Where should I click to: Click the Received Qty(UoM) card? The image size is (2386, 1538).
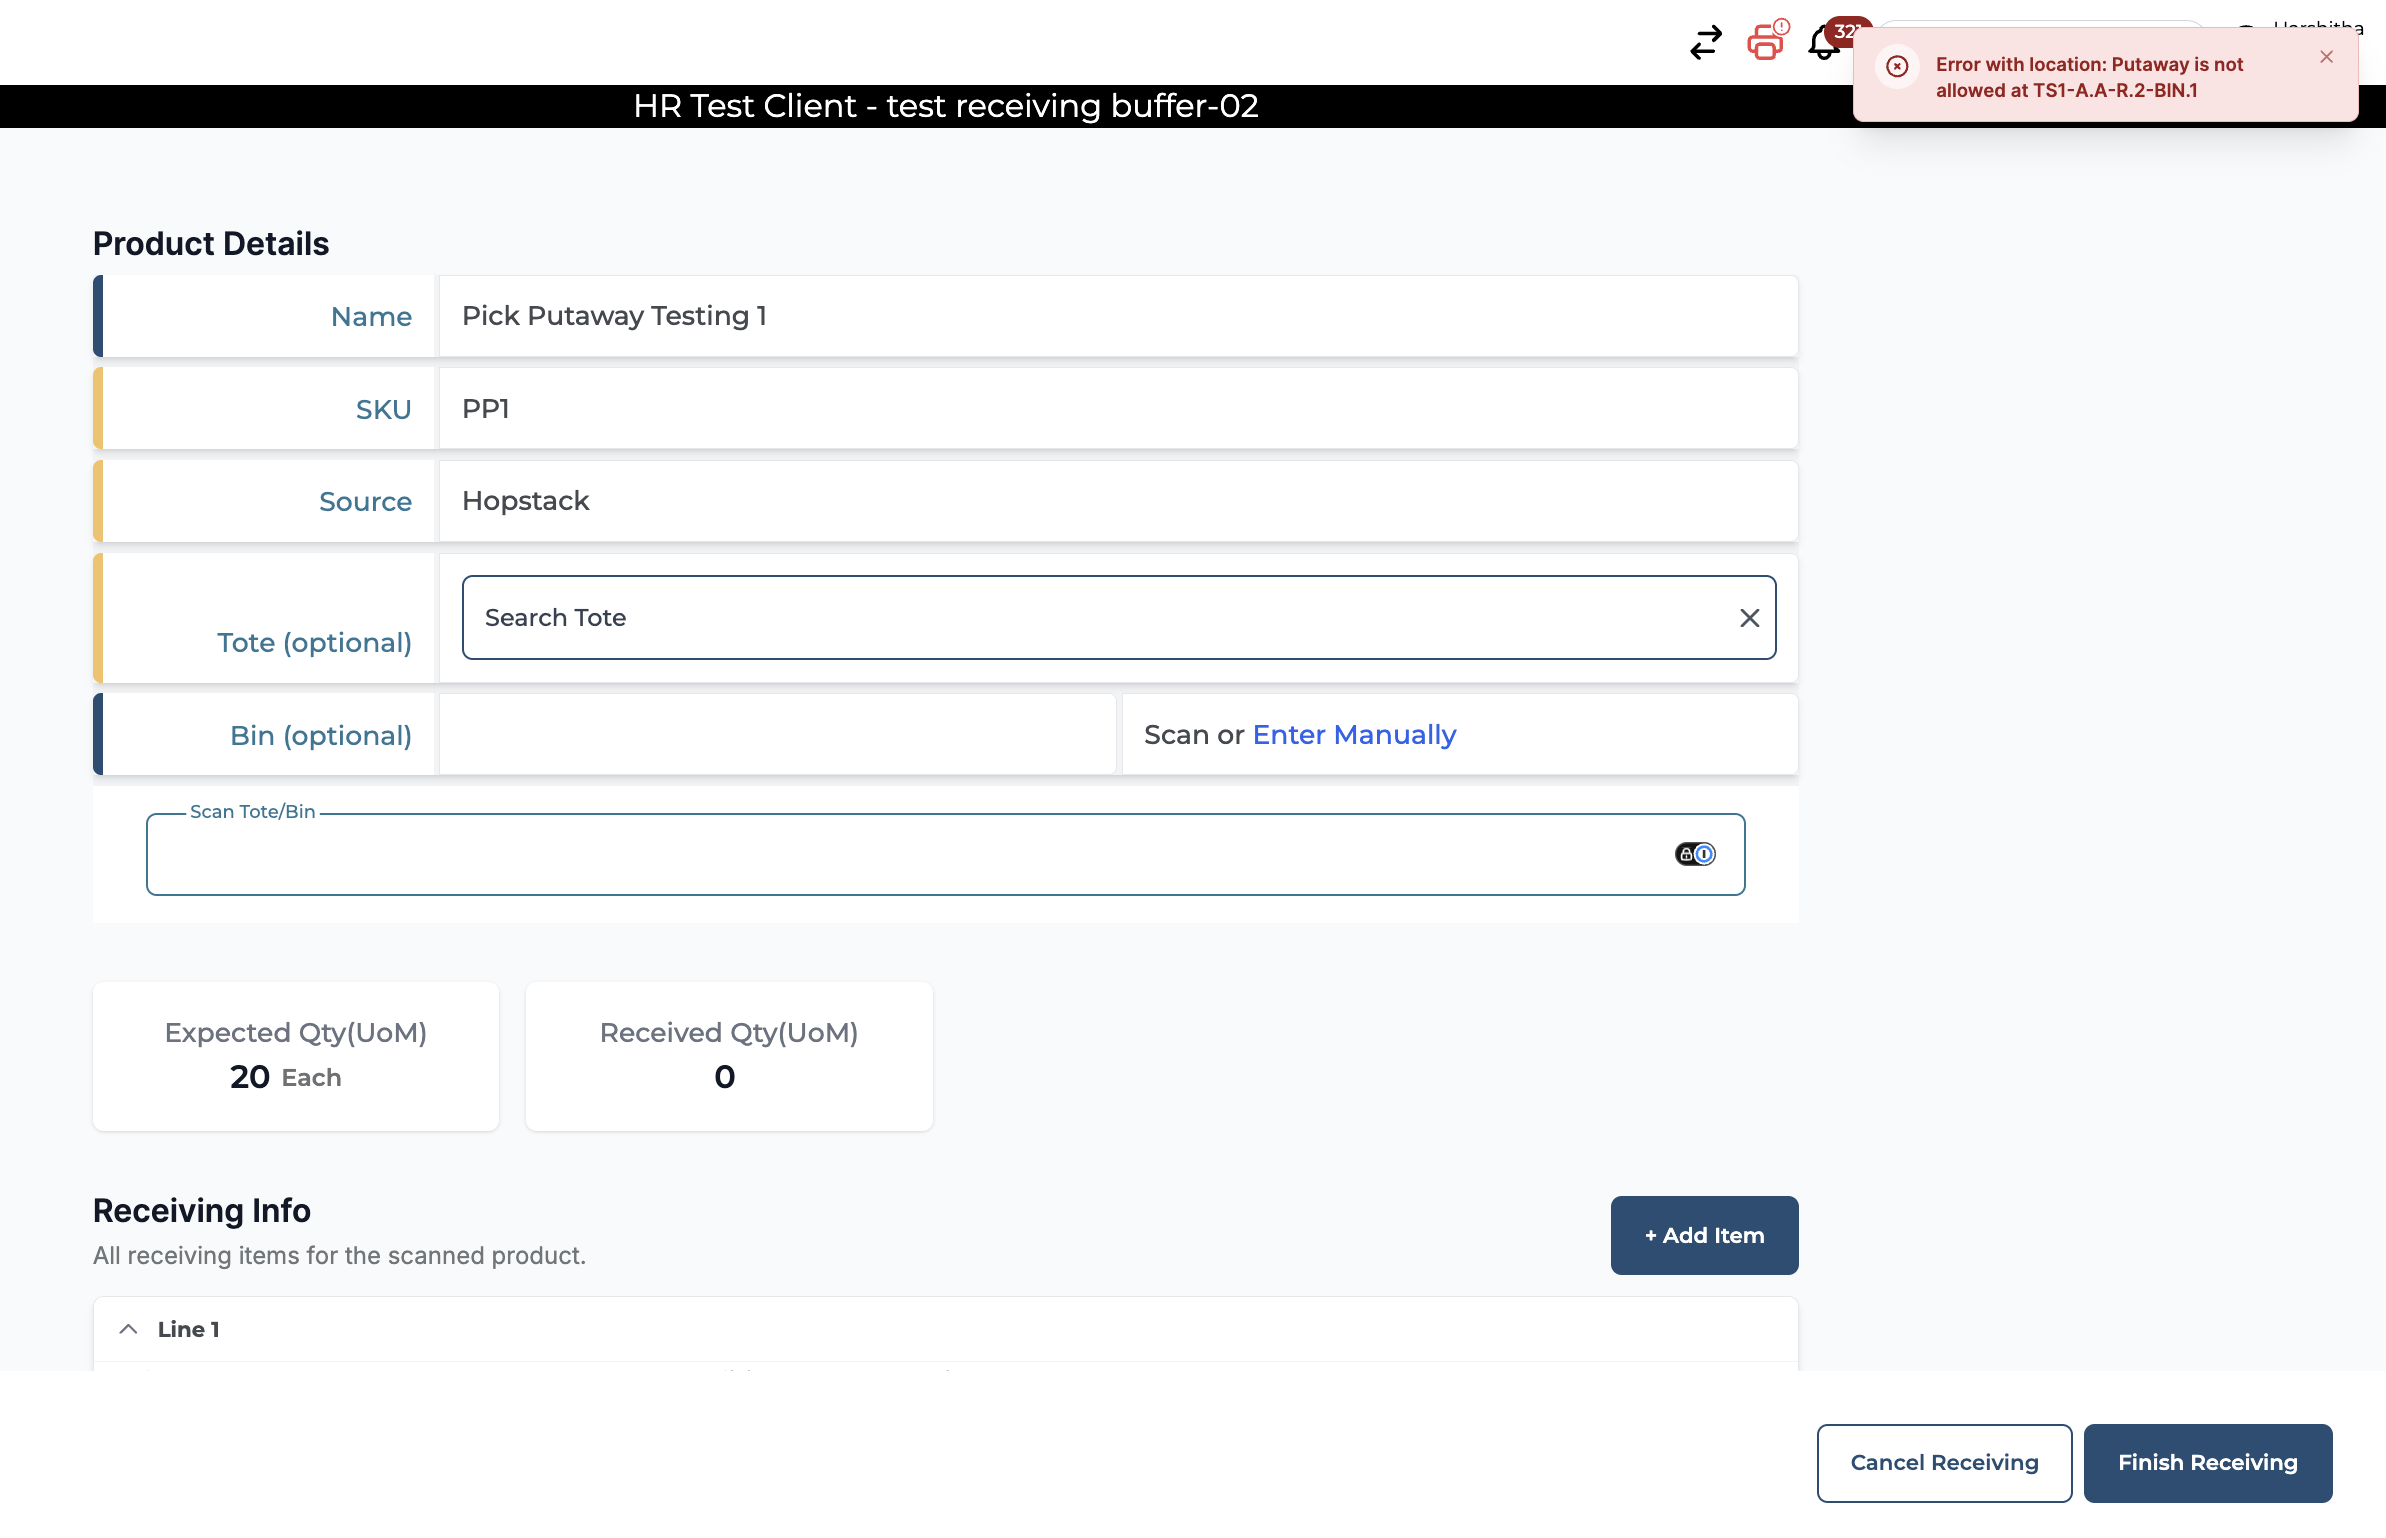(x=729, y=1056)
